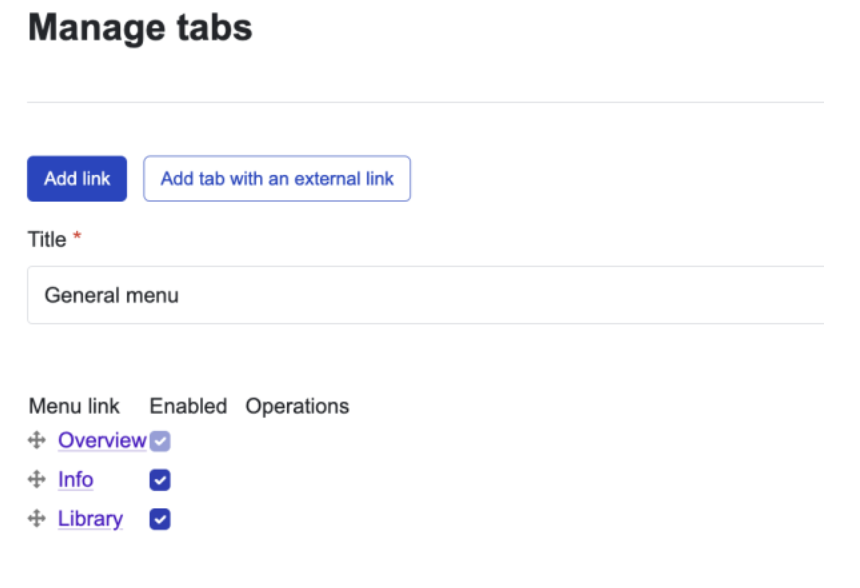Click the drag handle beside Overview
Screen dimensions: 860x588
point(37,440)
